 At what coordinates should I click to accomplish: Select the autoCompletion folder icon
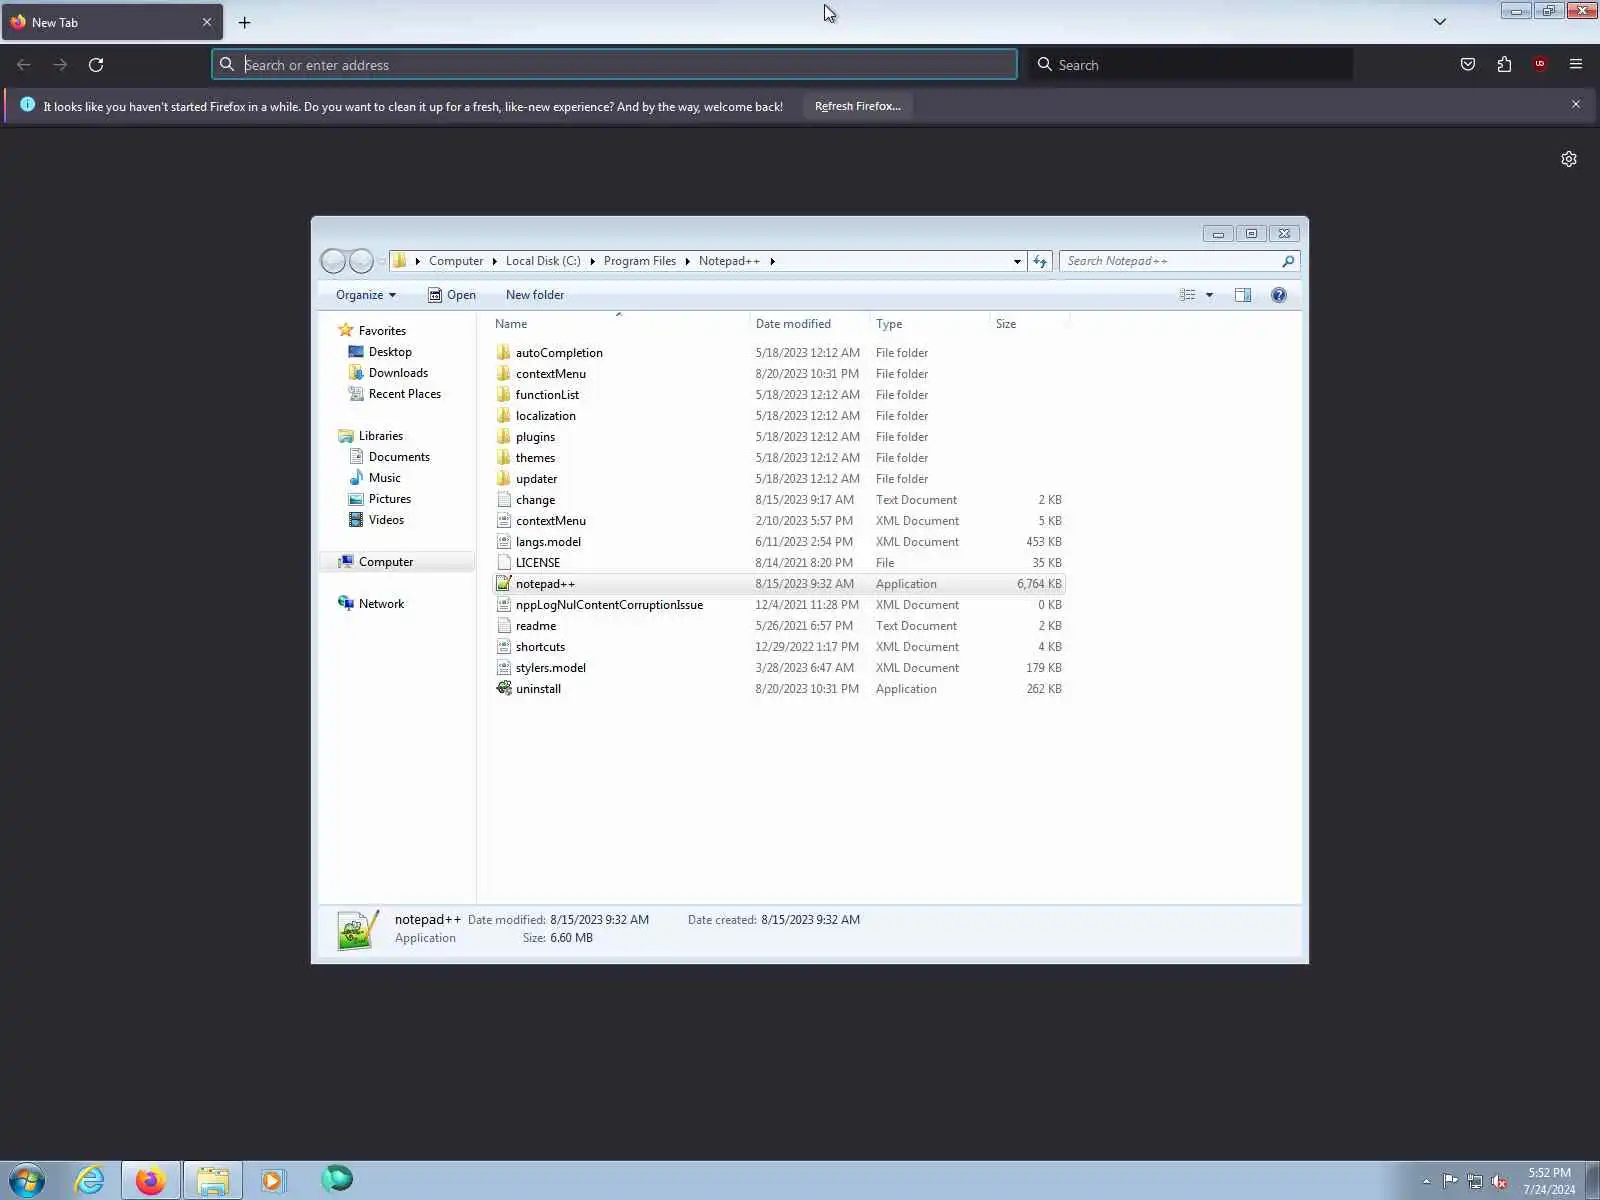504,352
